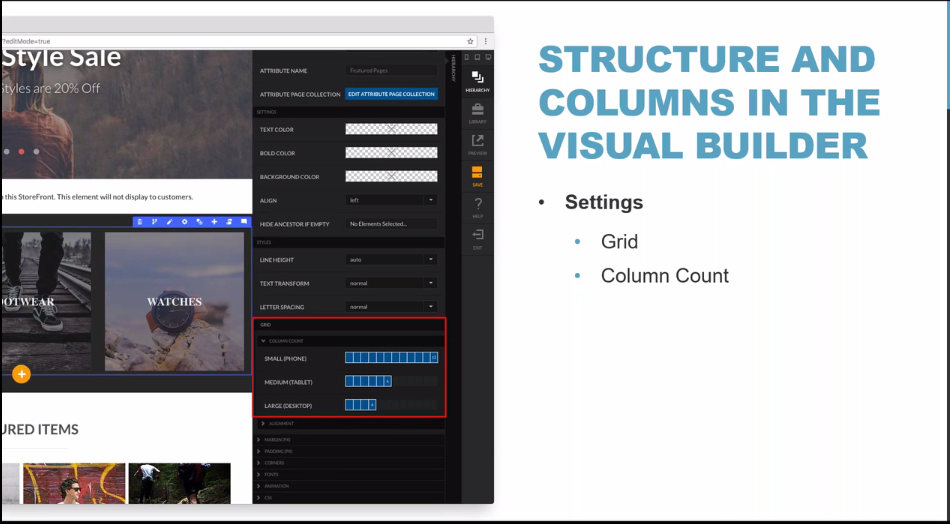
Task: Click the Text Color swatch
Action: click(x=391, y=129)
